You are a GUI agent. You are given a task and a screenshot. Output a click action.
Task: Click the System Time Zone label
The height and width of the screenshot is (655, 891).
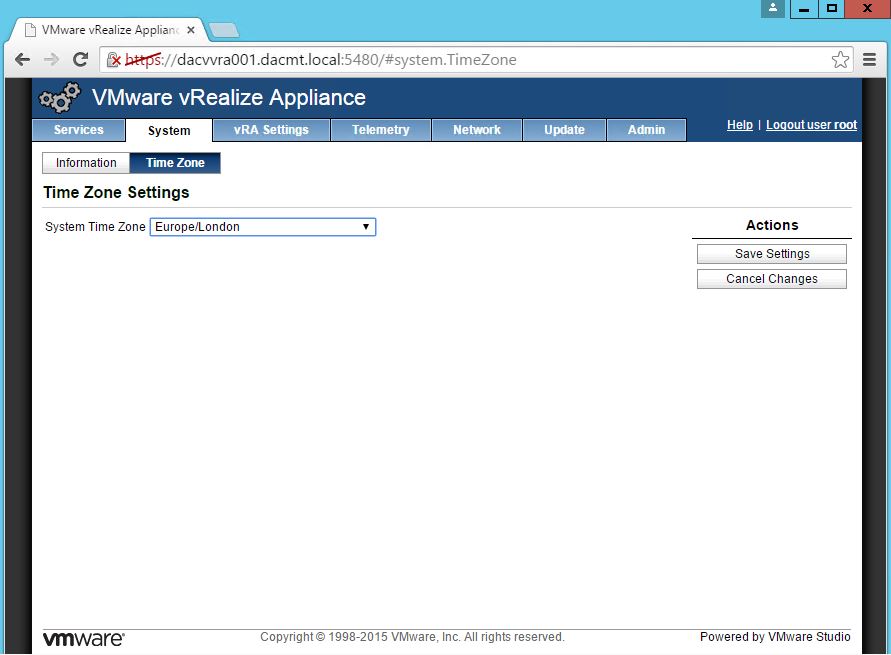(95, 227)
